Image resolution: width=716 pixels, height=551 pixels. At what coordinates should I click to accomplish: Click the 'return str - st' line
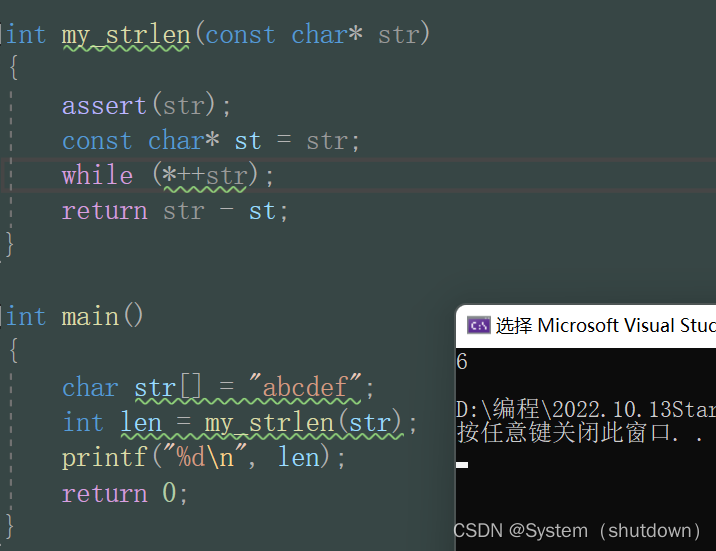[x=175, y=211]
